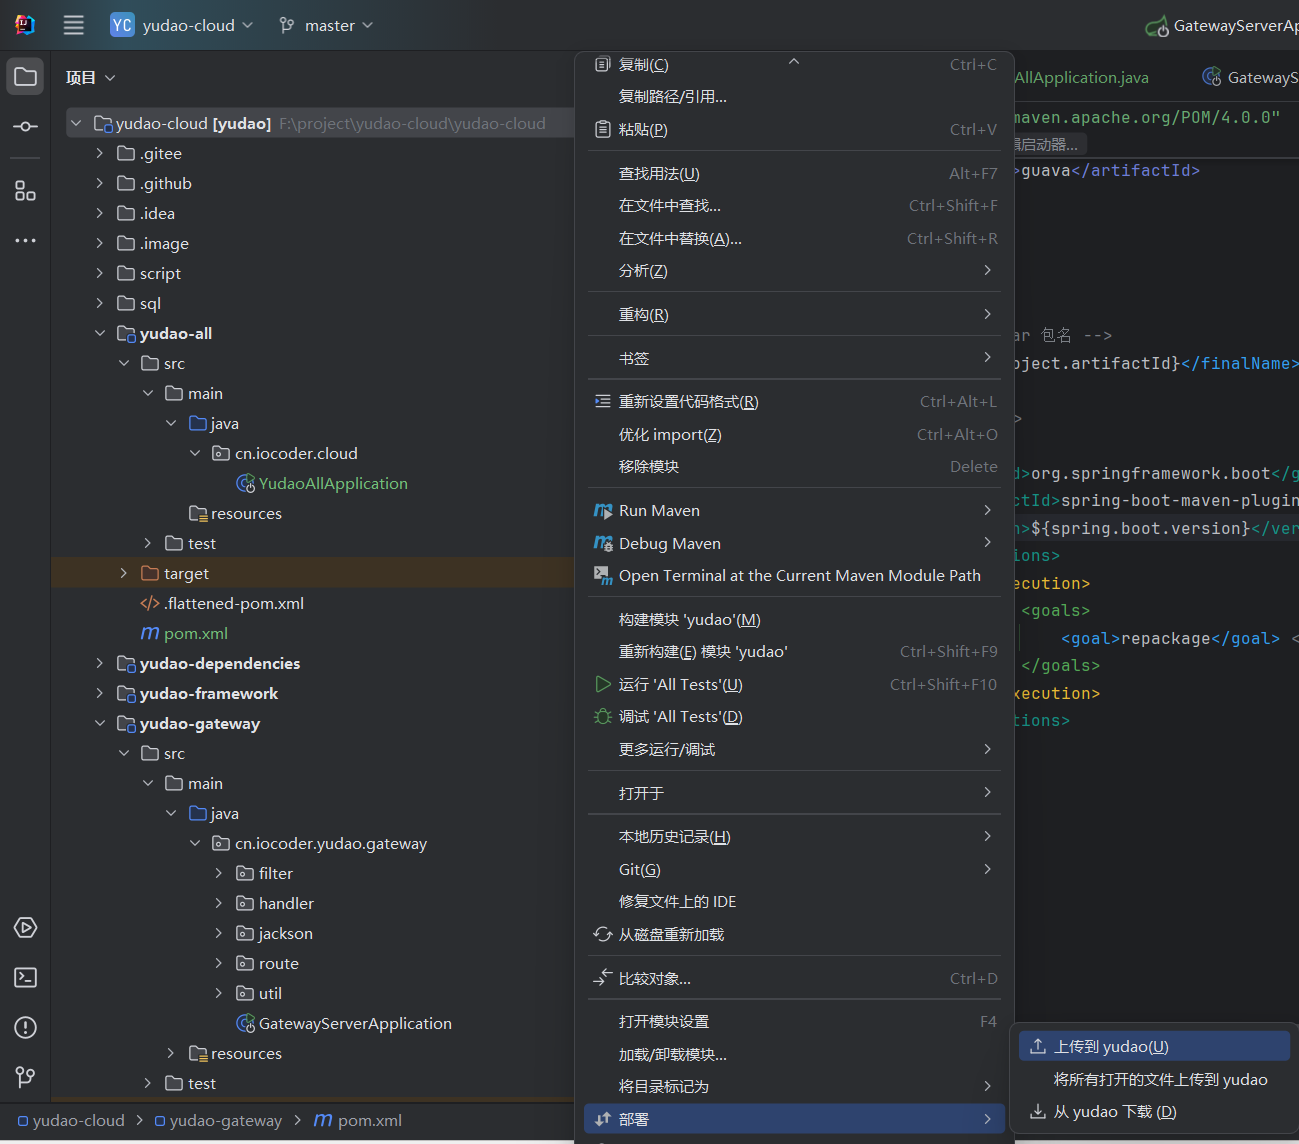Expand the yudao-dependencies module
This screenshot has width=1299, height=1144.
pos(99,664)
